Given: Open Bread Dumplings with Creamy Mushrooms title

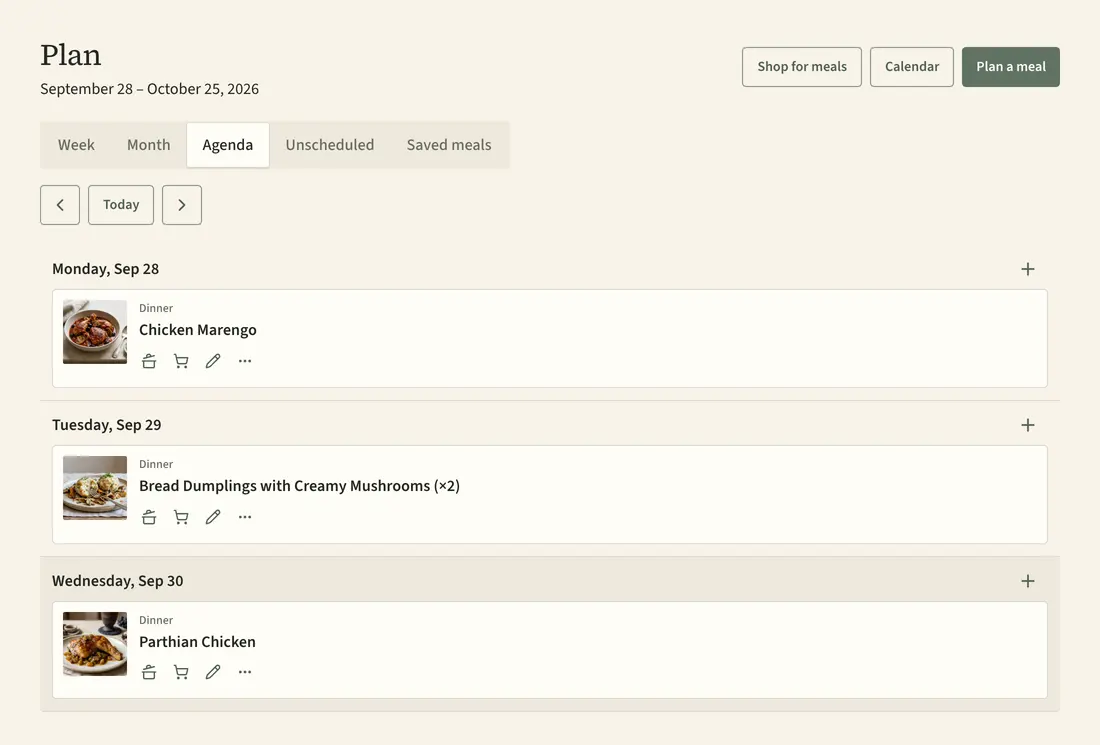Looking at the screenshot, I should point(300,485).
